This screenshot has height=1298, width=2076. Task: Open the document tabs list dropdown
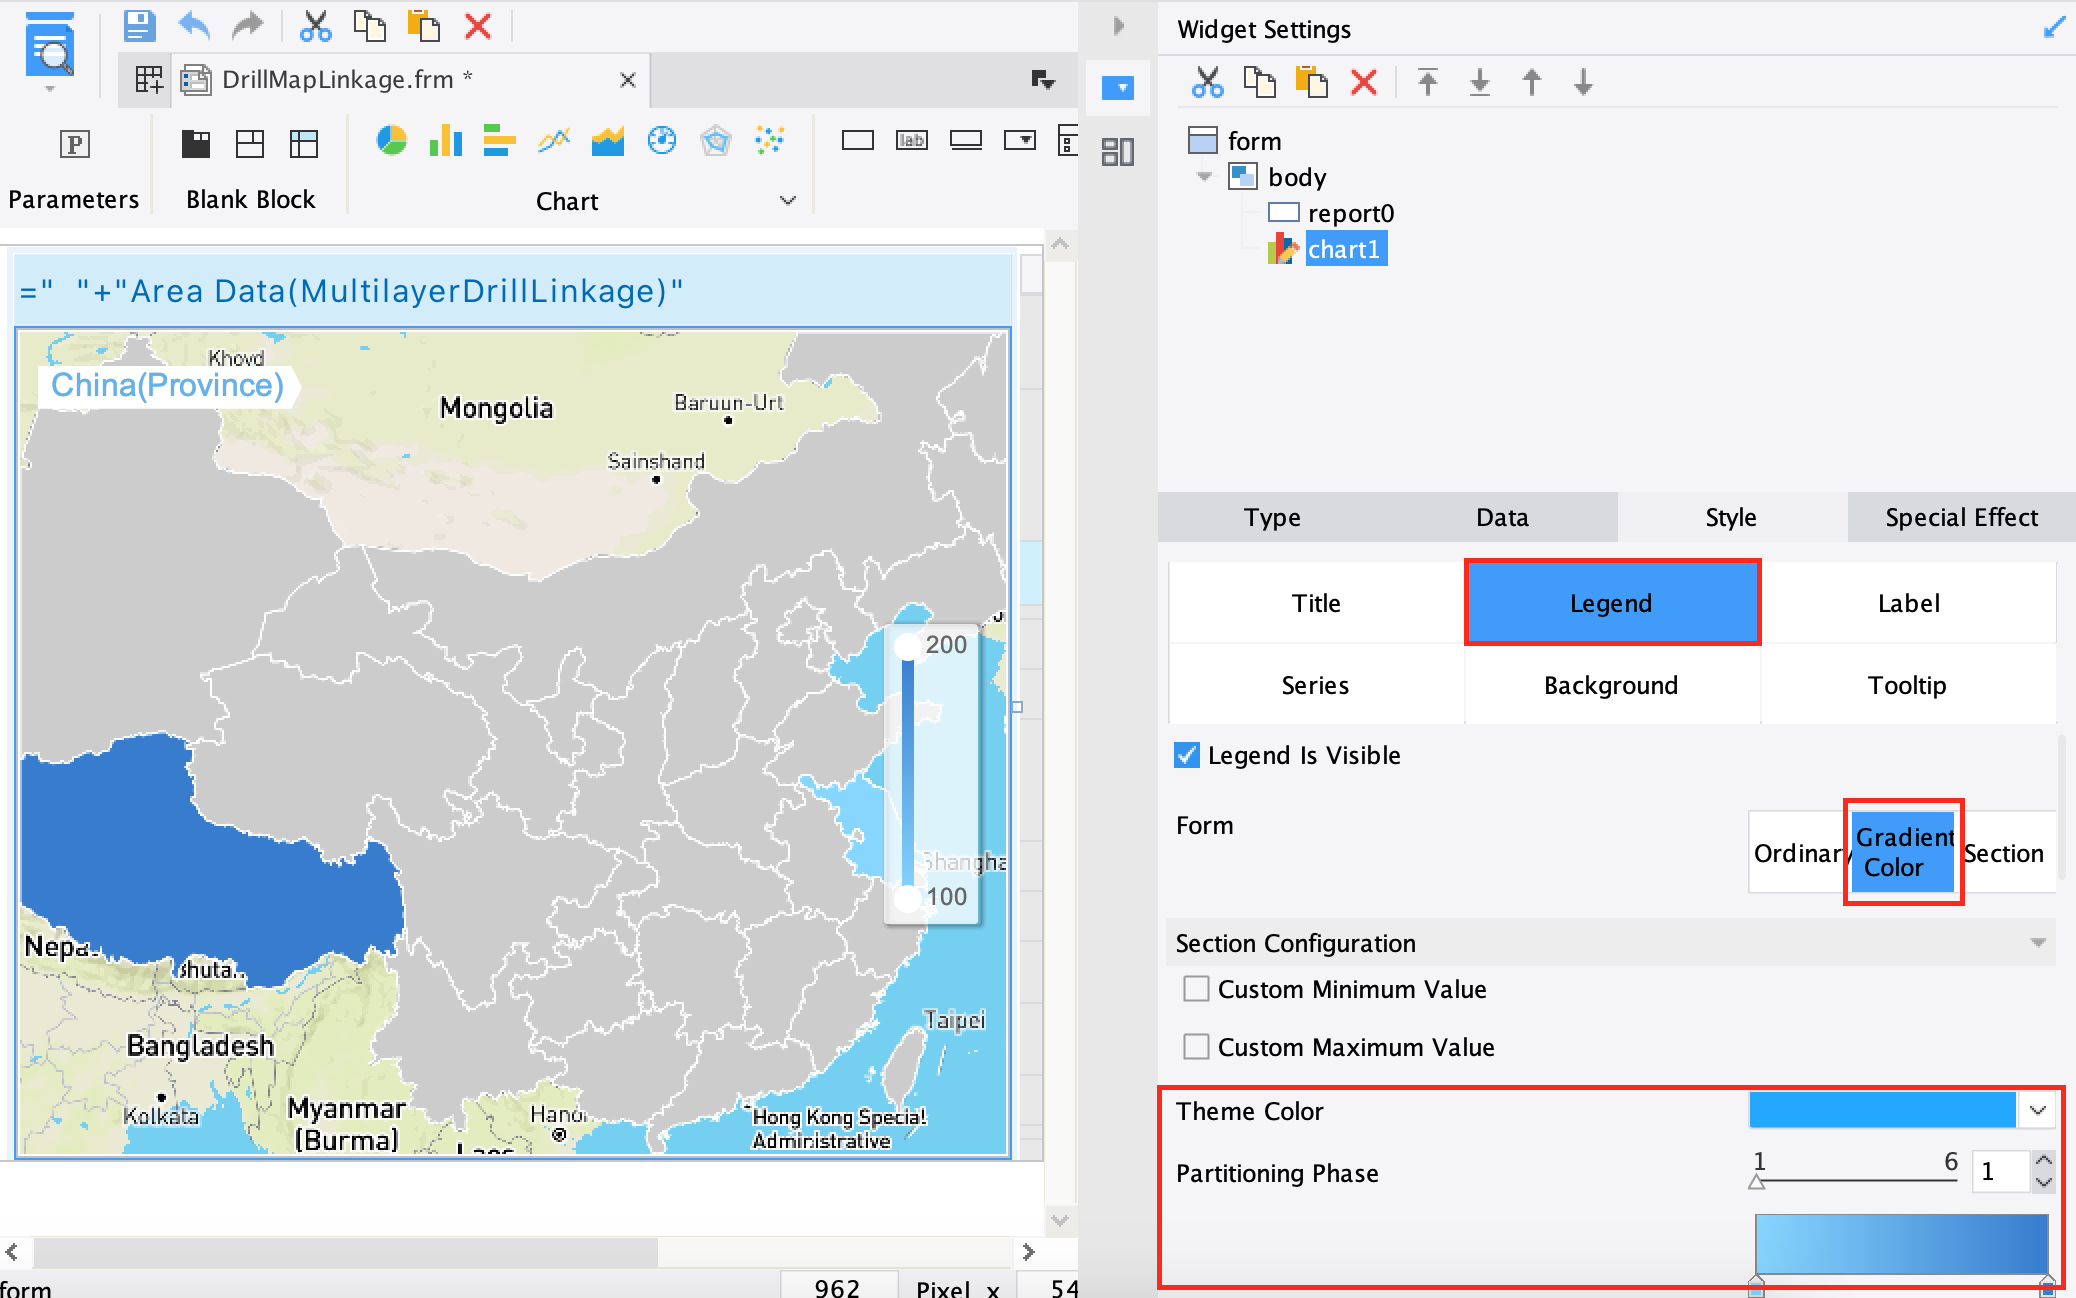1043,80
